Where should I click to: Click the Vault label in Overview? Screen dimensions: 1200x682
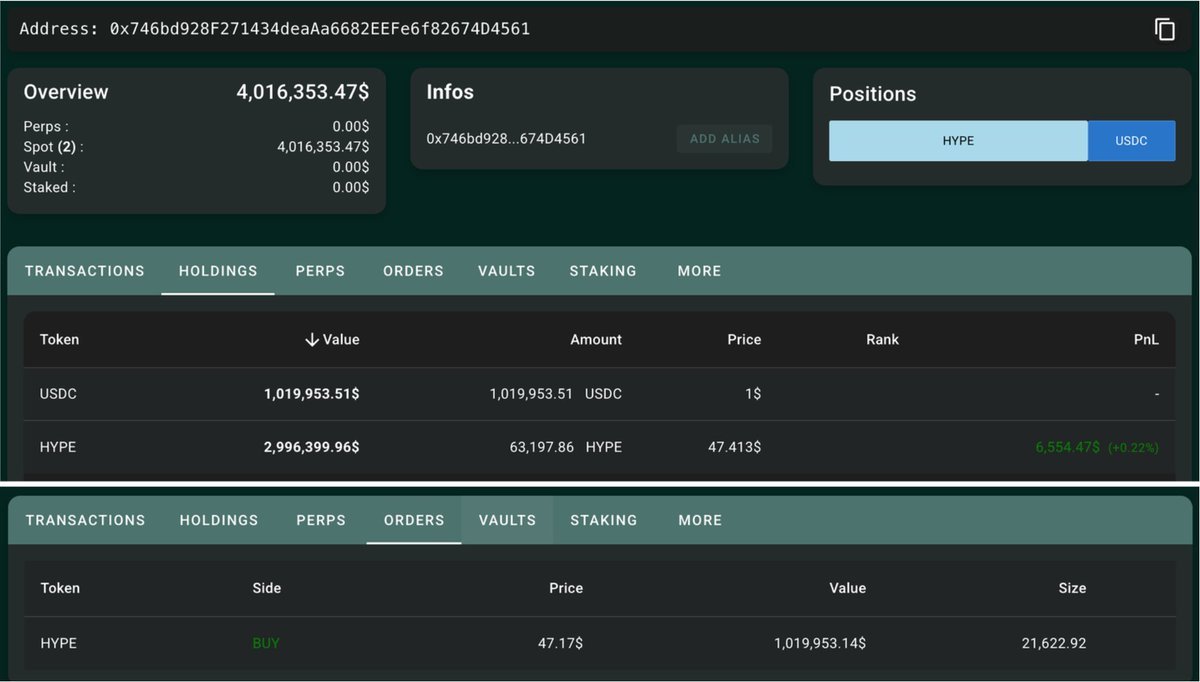click(x=46, y=167)
